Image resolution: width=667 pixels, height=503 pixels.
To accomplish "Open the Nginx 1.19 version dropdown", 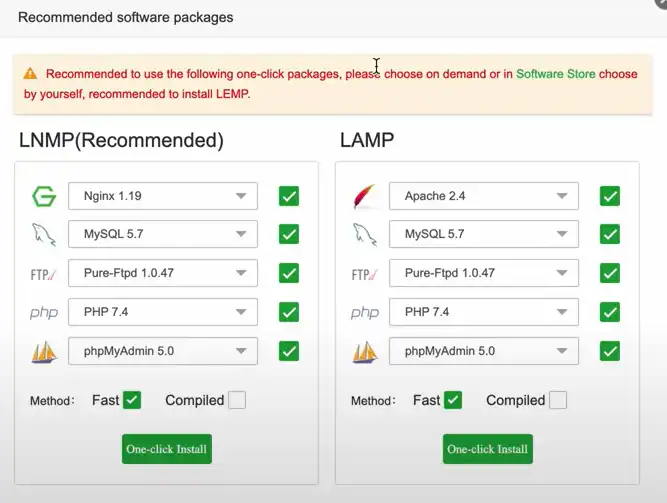I will coord(162,196).
